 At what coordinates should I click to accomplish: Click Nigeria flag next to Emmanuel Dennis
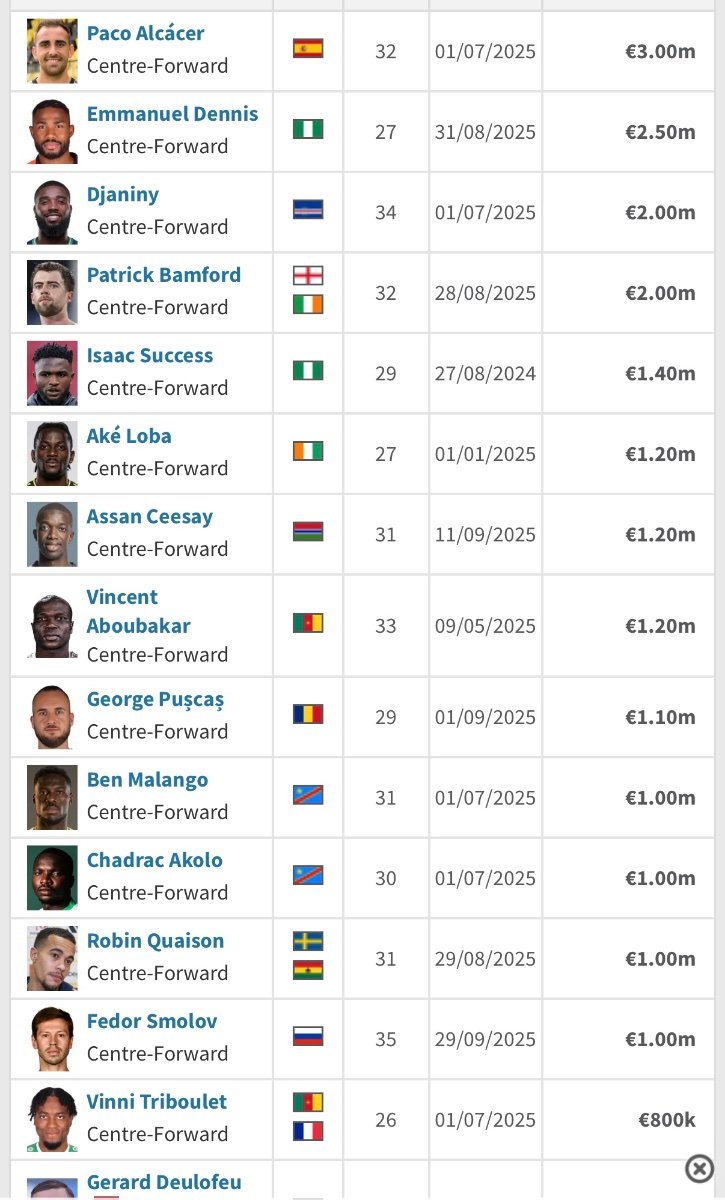[308, 129]
